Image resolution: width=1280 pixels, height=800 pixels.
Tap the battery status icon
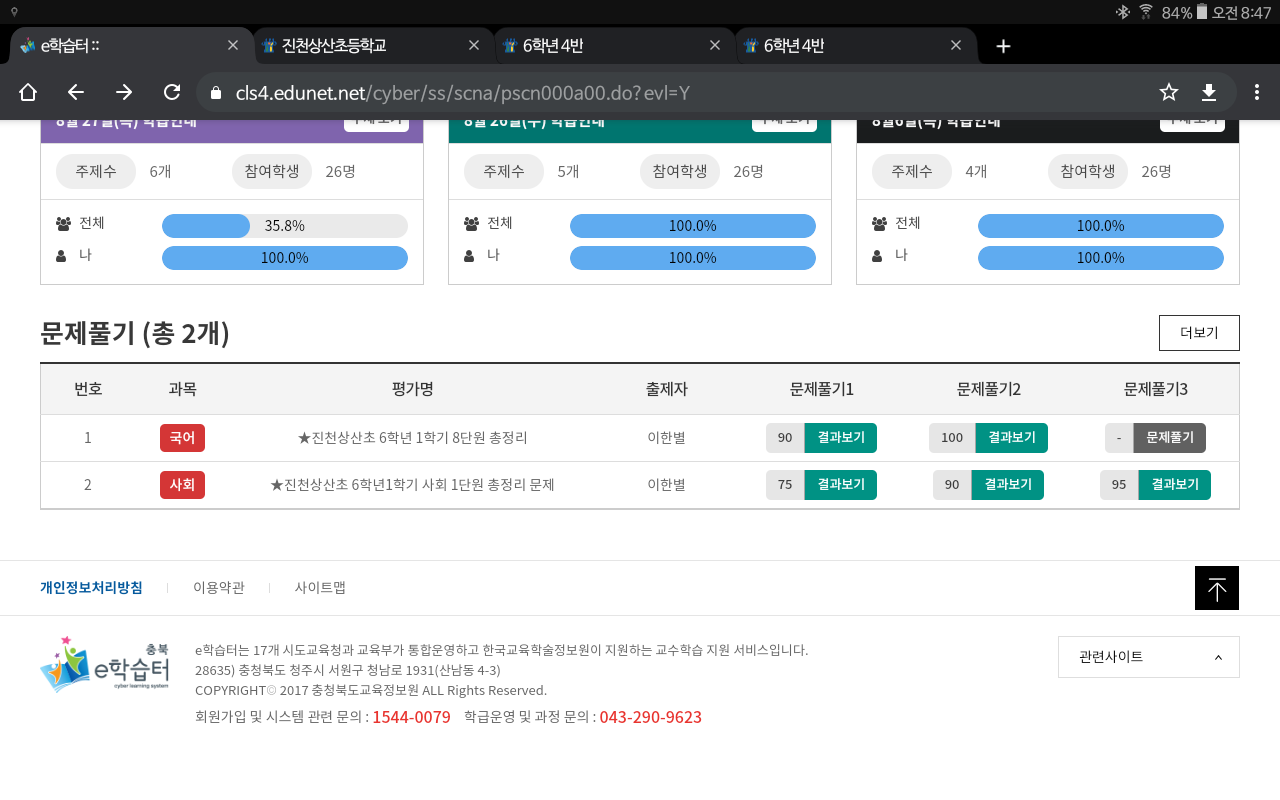click(x=1202, y=12)
